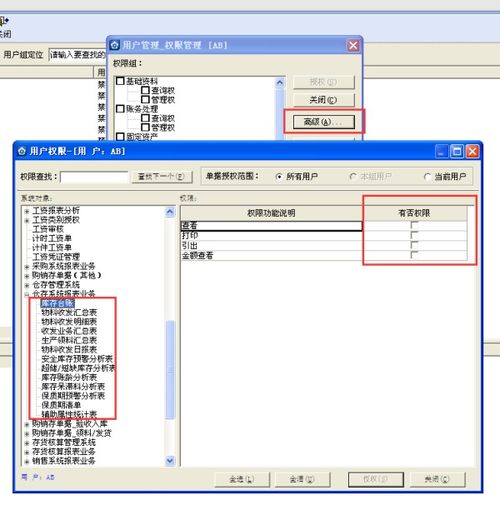Click the 权限功能说明 column header
Viewport: 500px width, 510px height.
coord(271,213)
